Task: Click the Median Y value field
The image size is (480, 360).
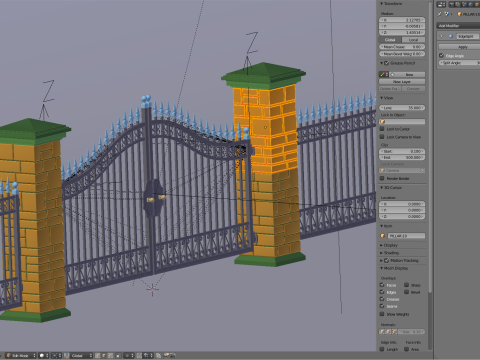Action: click(402, 26)
